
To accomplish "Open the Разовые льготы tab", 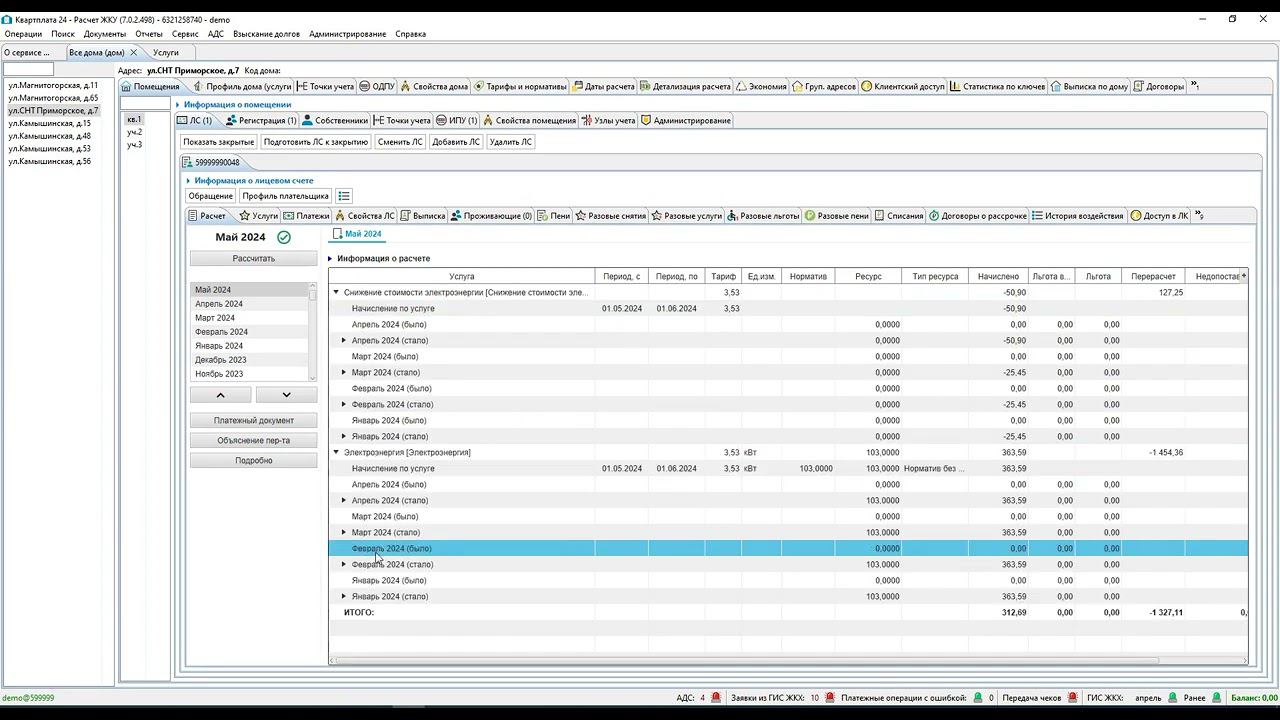I will [764, 215].
